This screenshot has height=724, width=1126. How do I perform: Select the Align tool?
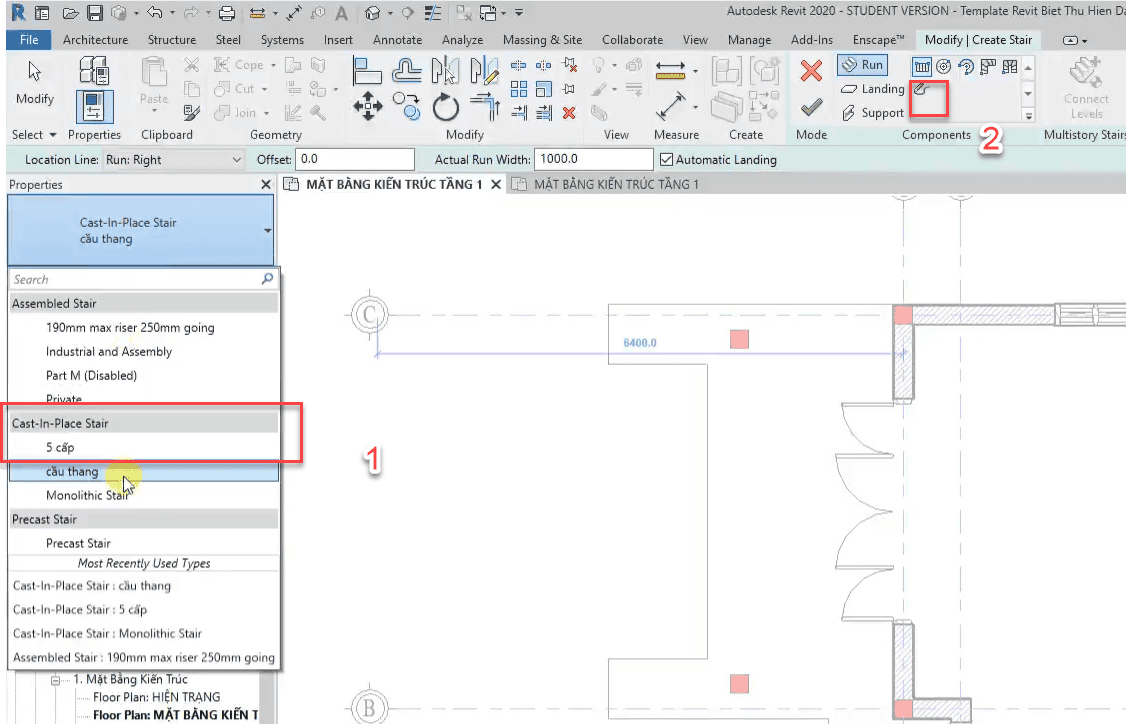(x=367, y=71)
